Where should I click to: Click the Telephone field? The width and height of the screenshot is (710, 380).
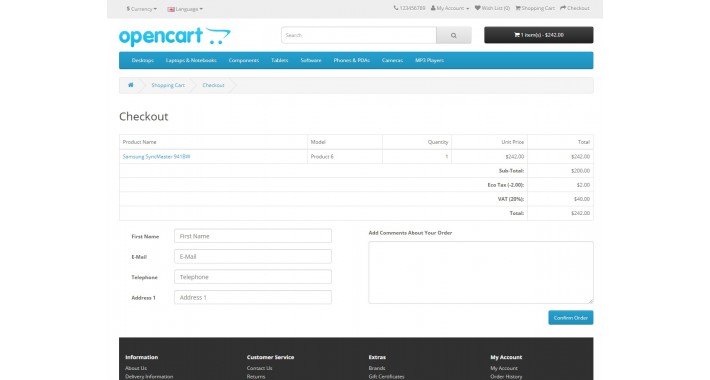tap(253, 277)
